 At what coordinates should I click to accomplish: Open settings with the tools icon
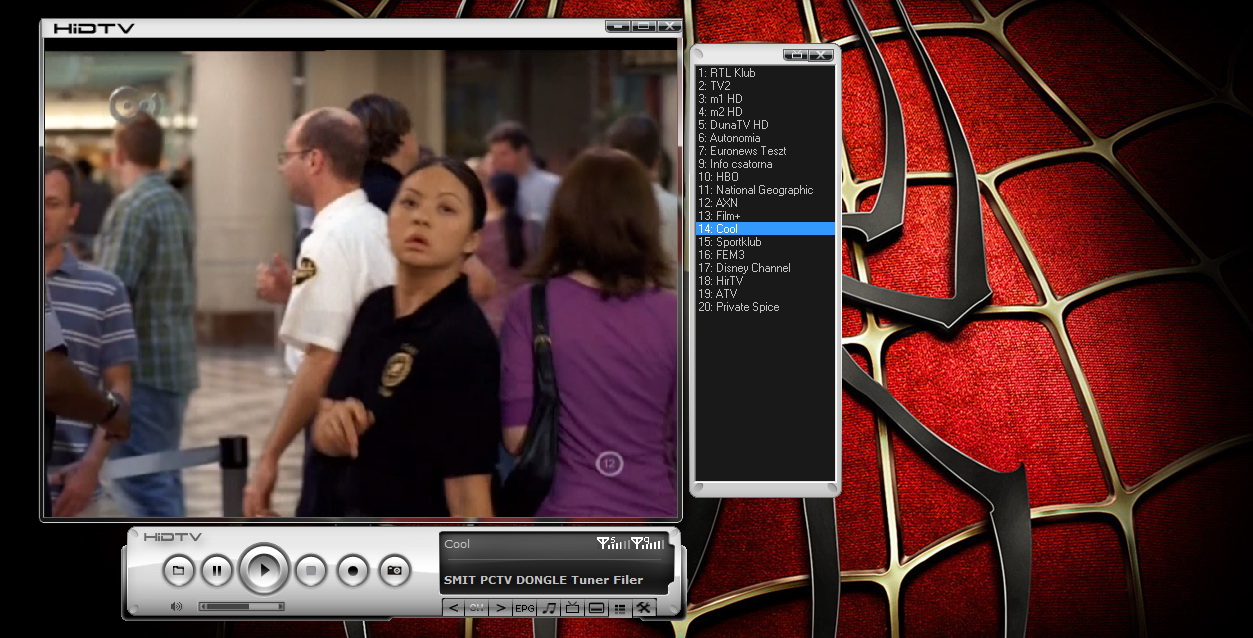pos(644,608)
